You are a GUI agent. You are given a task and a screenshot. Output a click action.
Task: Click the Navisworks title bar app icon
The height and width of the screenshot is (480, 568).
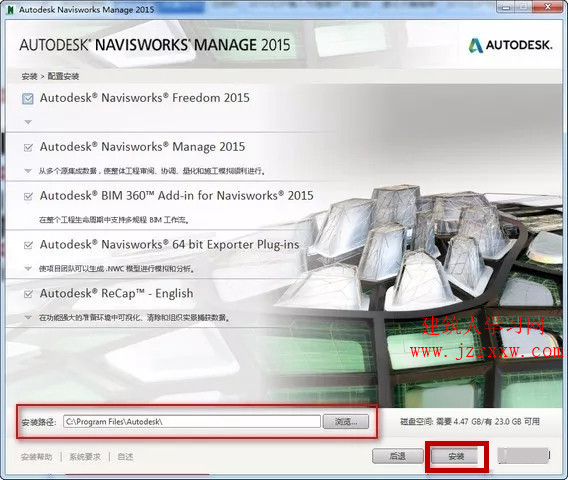tap(11, 9)
